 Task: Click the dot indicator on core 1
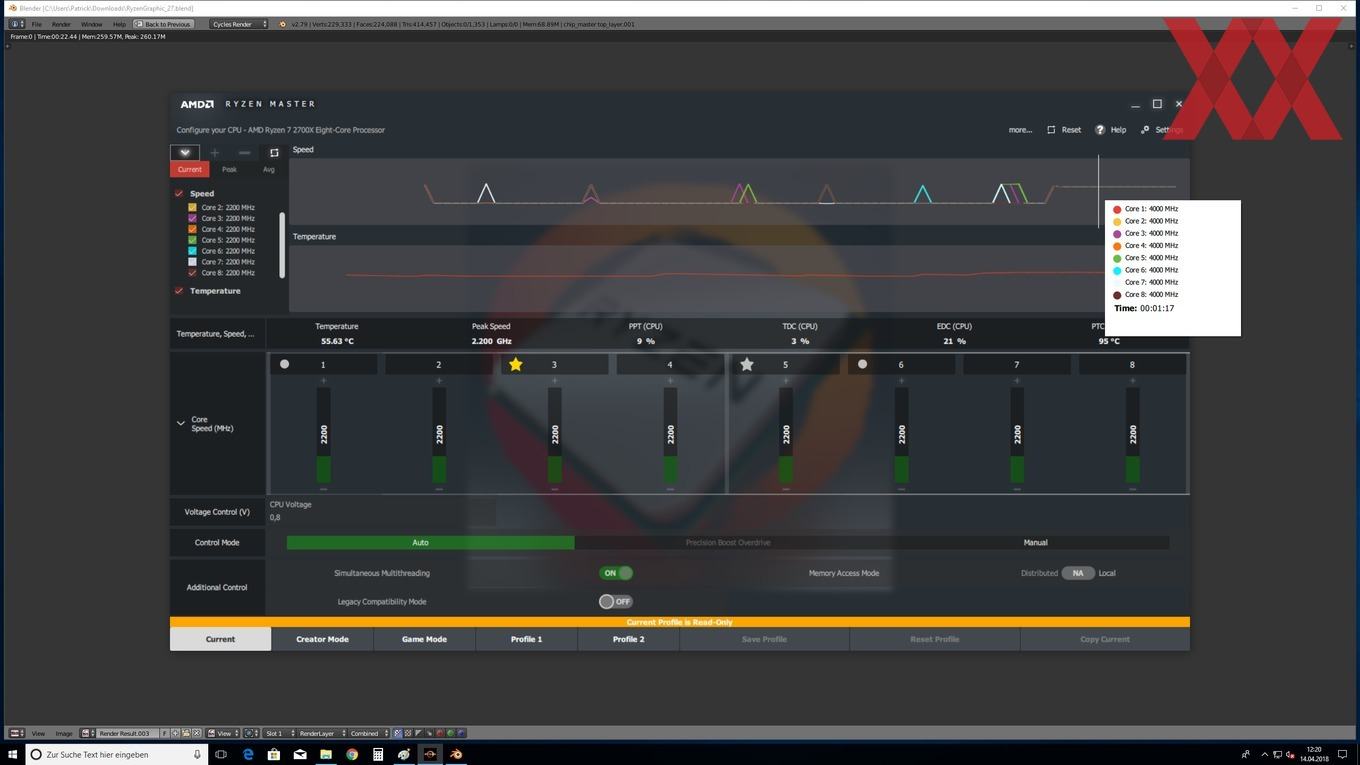285,364
